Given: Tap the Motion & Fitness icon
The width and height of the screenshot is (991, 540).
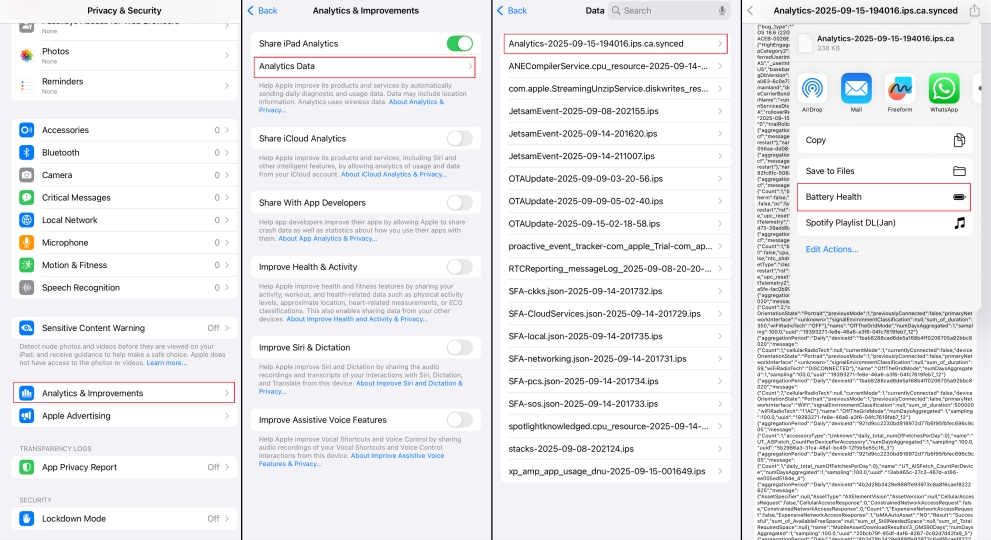Looking at the screenshot, I should [27, 265].
